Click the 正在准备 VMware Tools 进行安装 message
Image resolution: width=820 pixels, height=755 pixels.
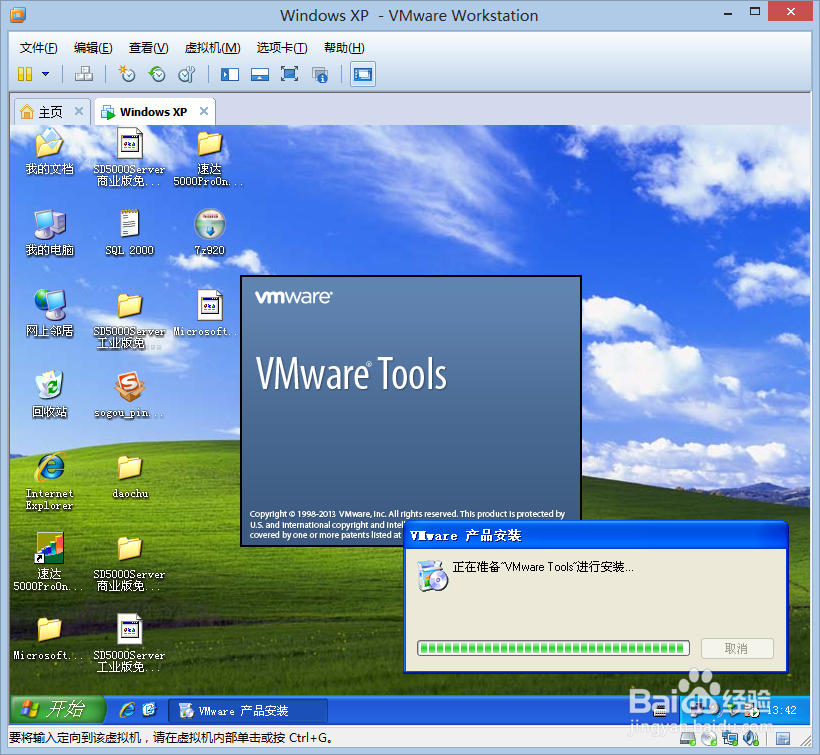(x=543, y=567)
